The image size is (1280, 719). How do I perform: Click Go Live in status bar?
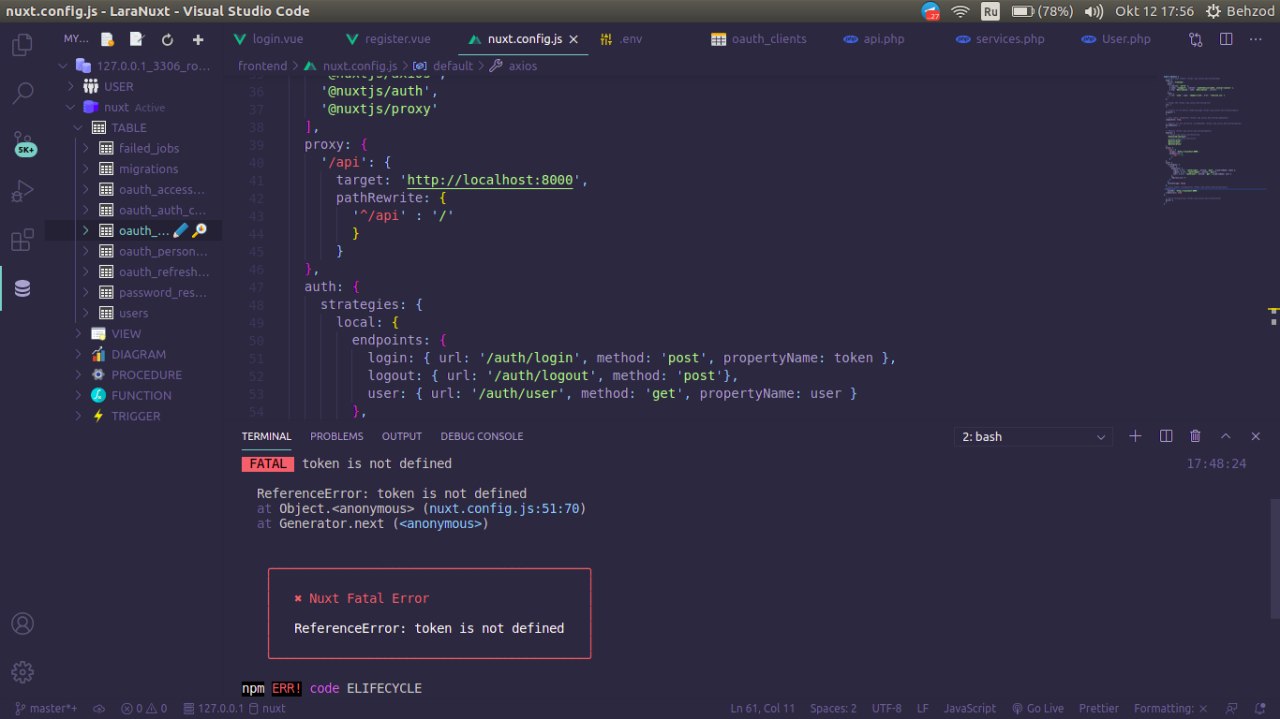click(1037, 708)
